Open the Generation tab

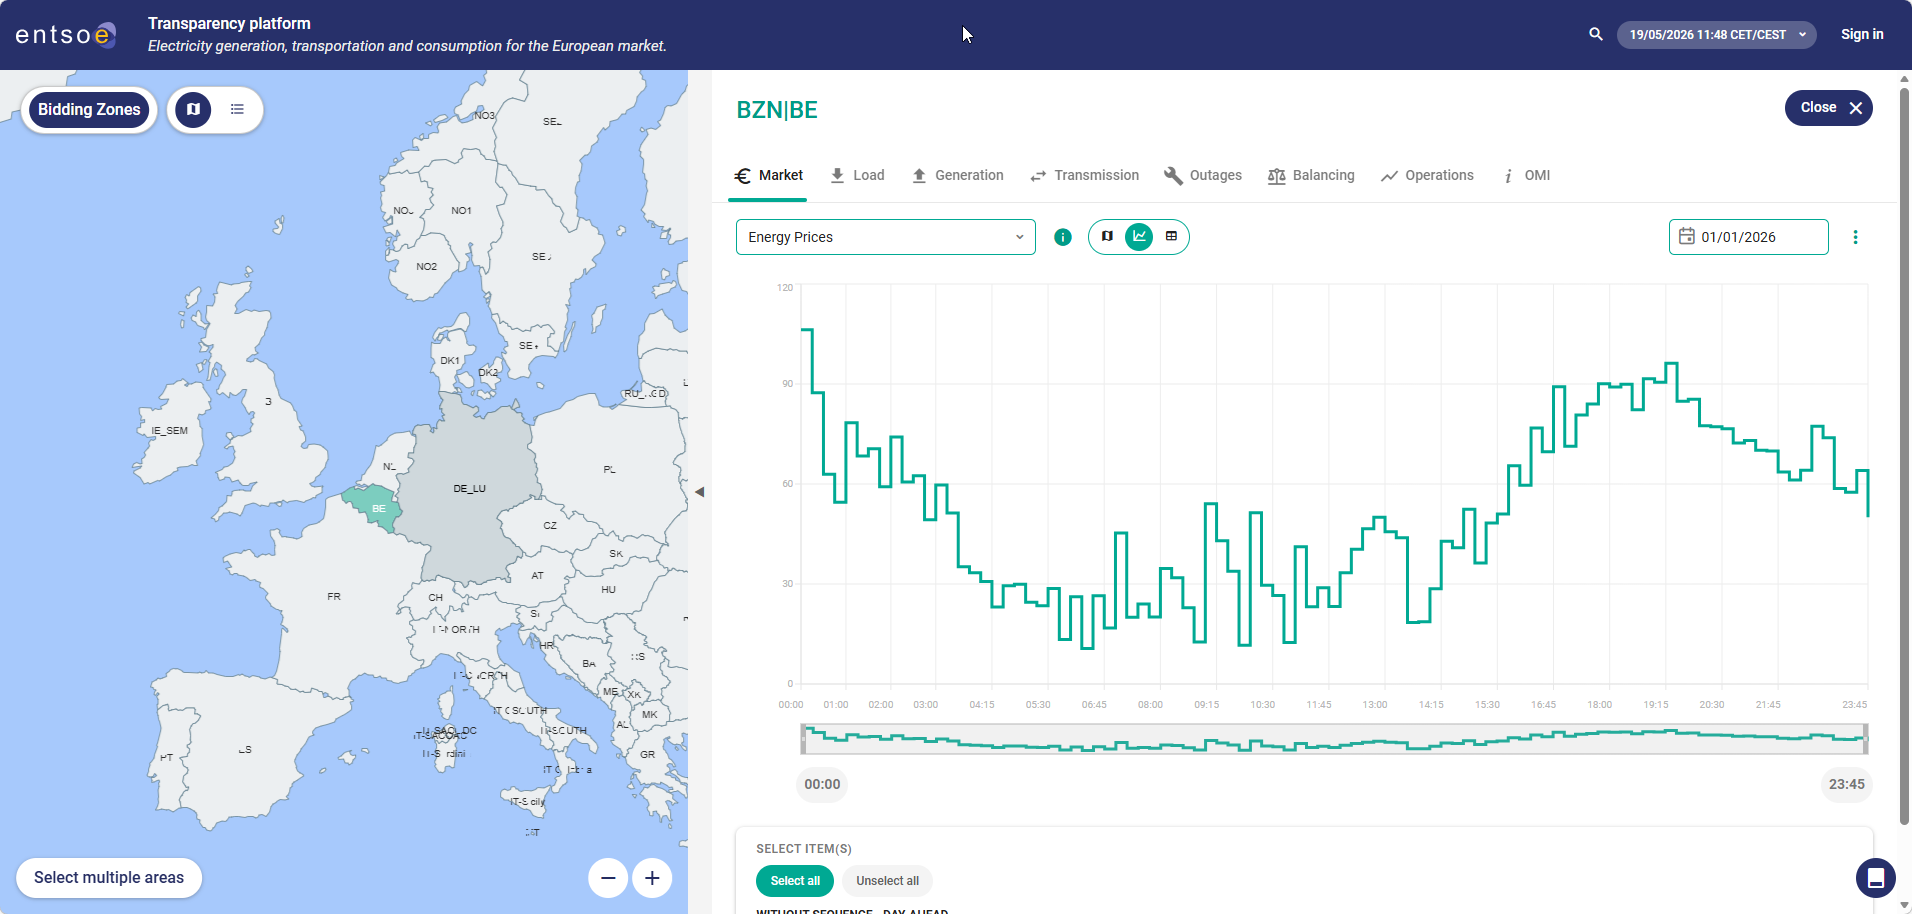click(x=957, y=175)
